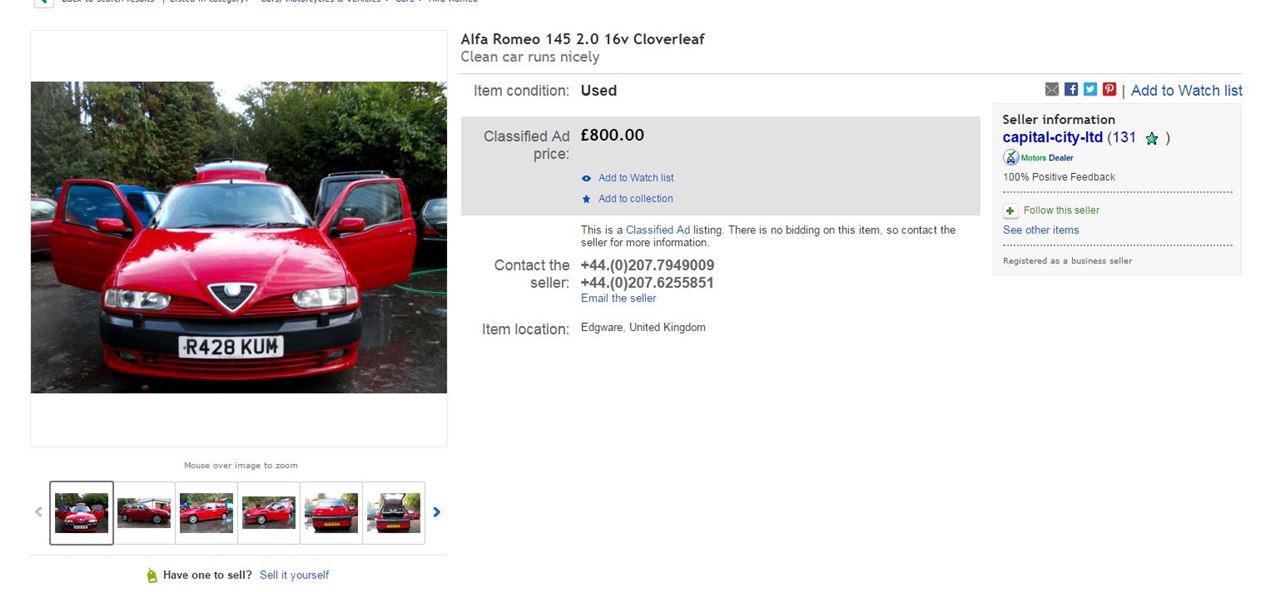Click green plus icon to follow this seller
This screenshot has height=592, width=1280.
click(1010, 211)
